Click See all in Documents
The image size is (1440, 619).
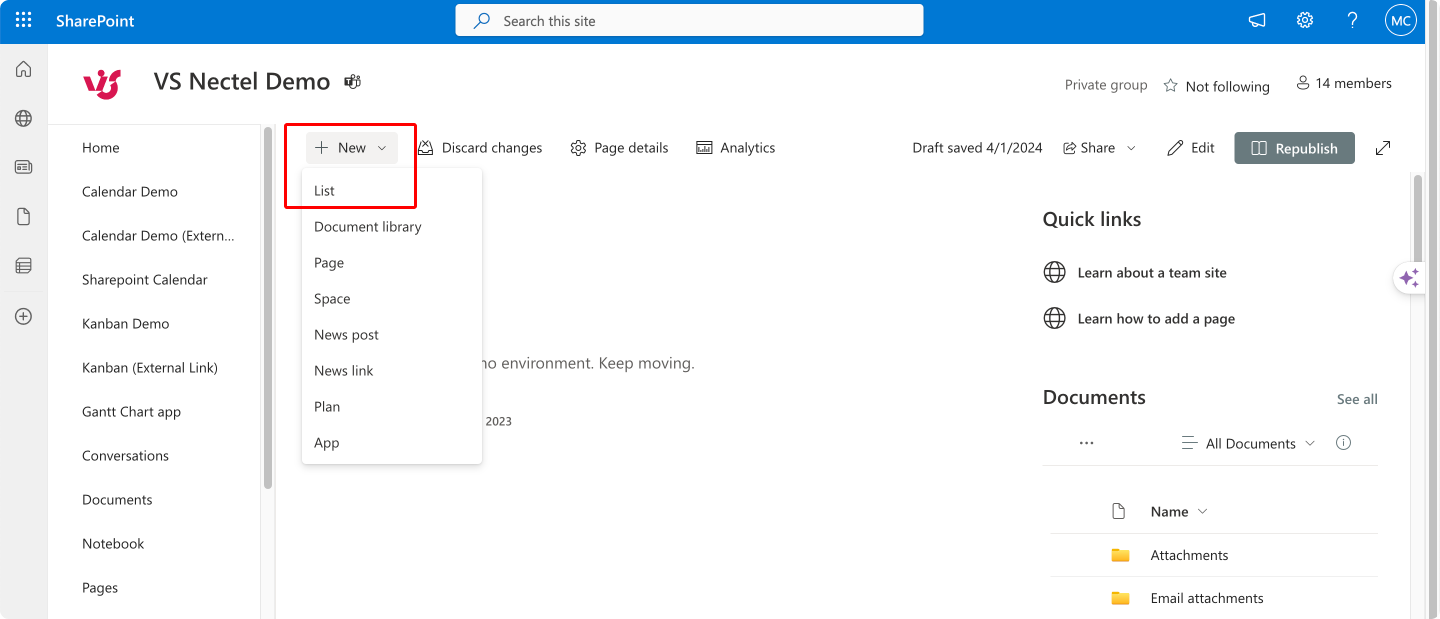(x=1357, y=399)
